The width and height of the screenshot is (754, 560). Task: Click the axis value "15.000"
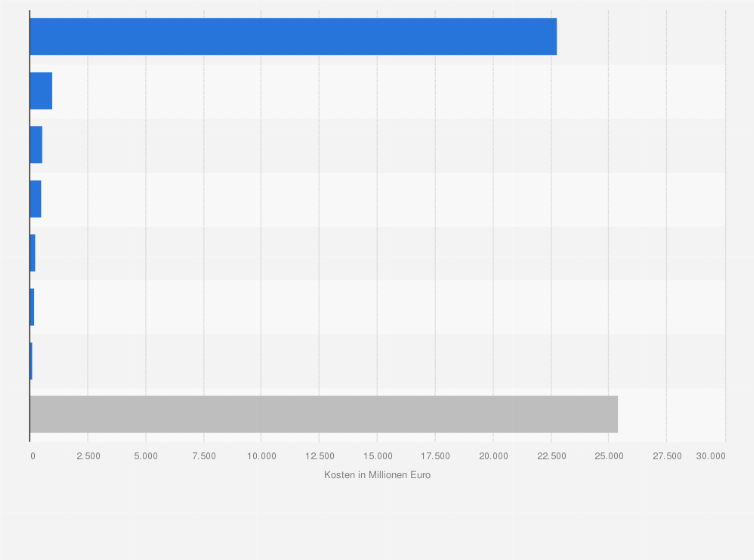(x=378, y=456)
